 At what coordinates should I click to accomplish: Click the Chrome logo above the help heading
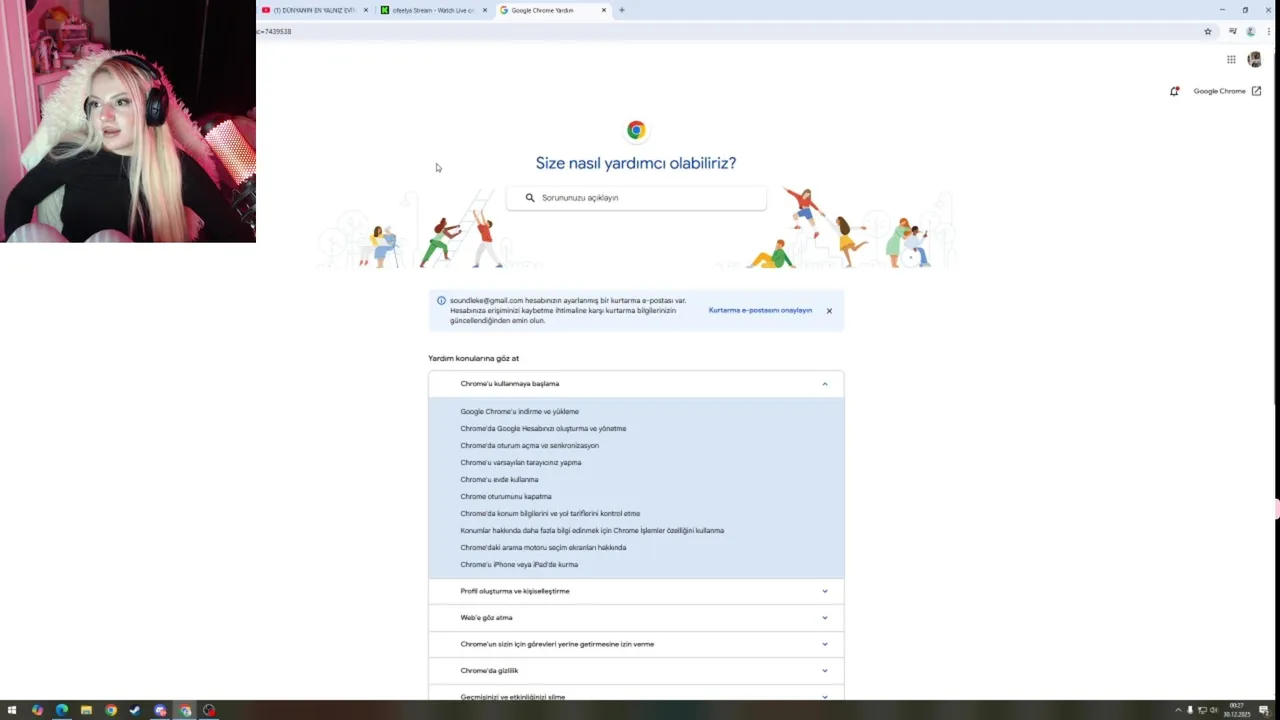point(636,130)
